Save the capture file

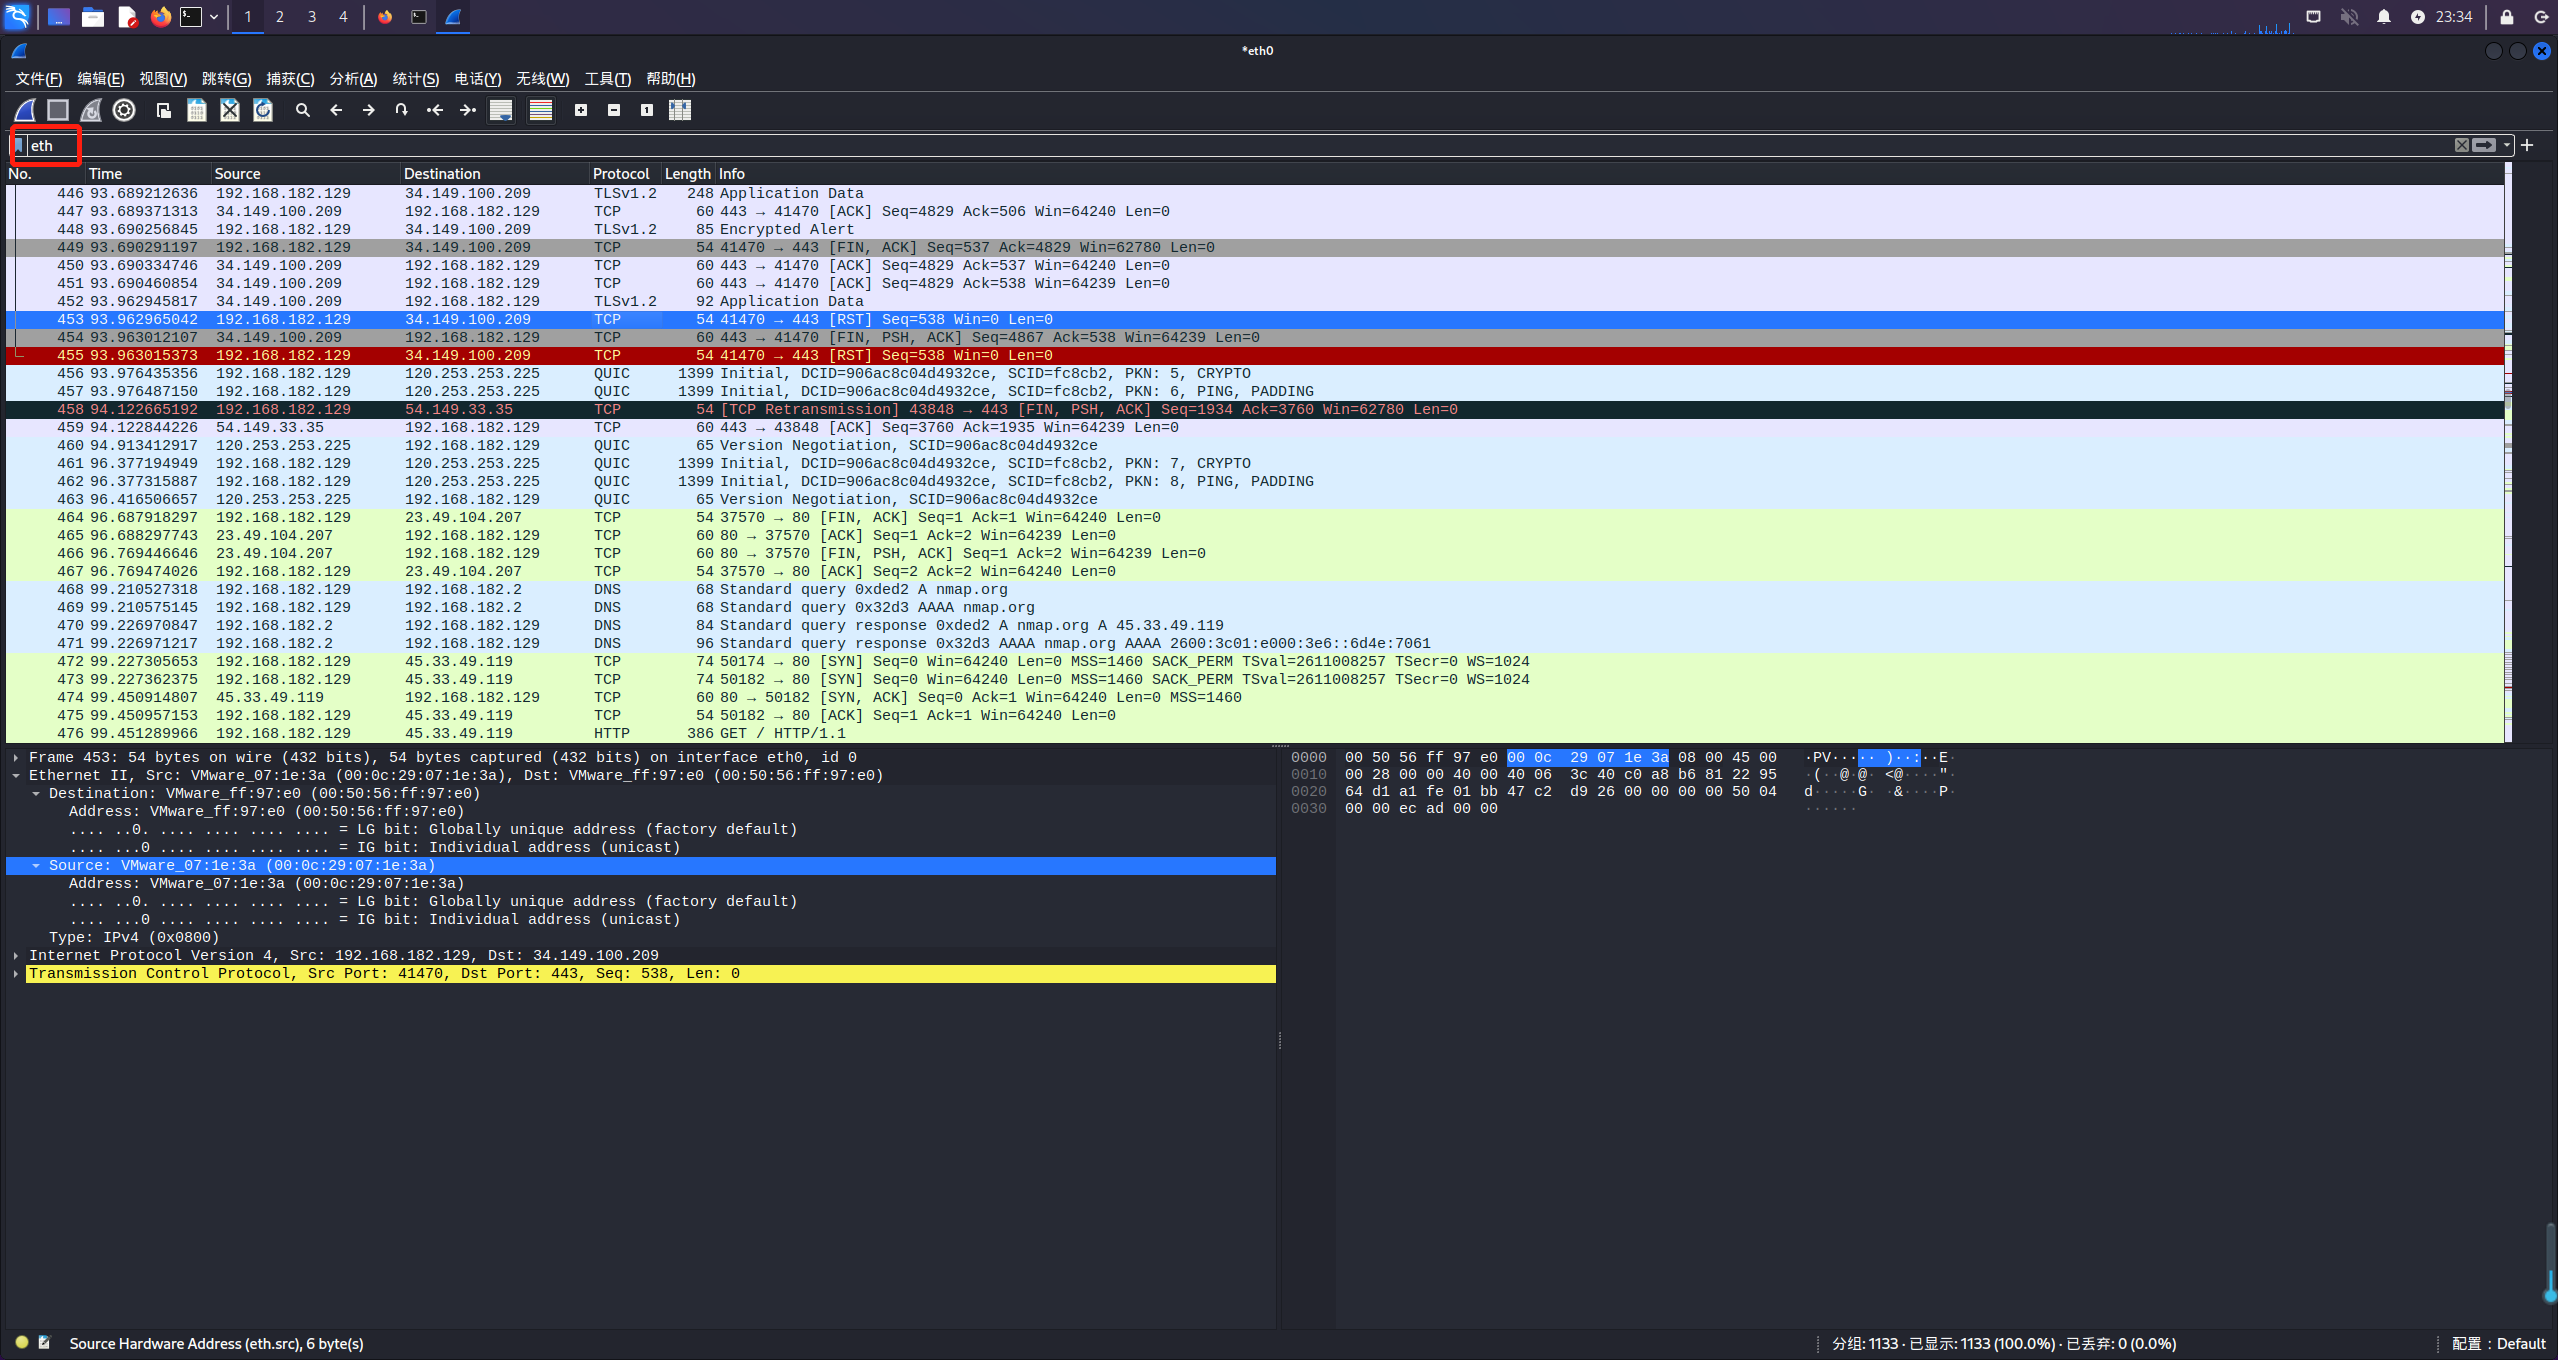pos(197,110)
